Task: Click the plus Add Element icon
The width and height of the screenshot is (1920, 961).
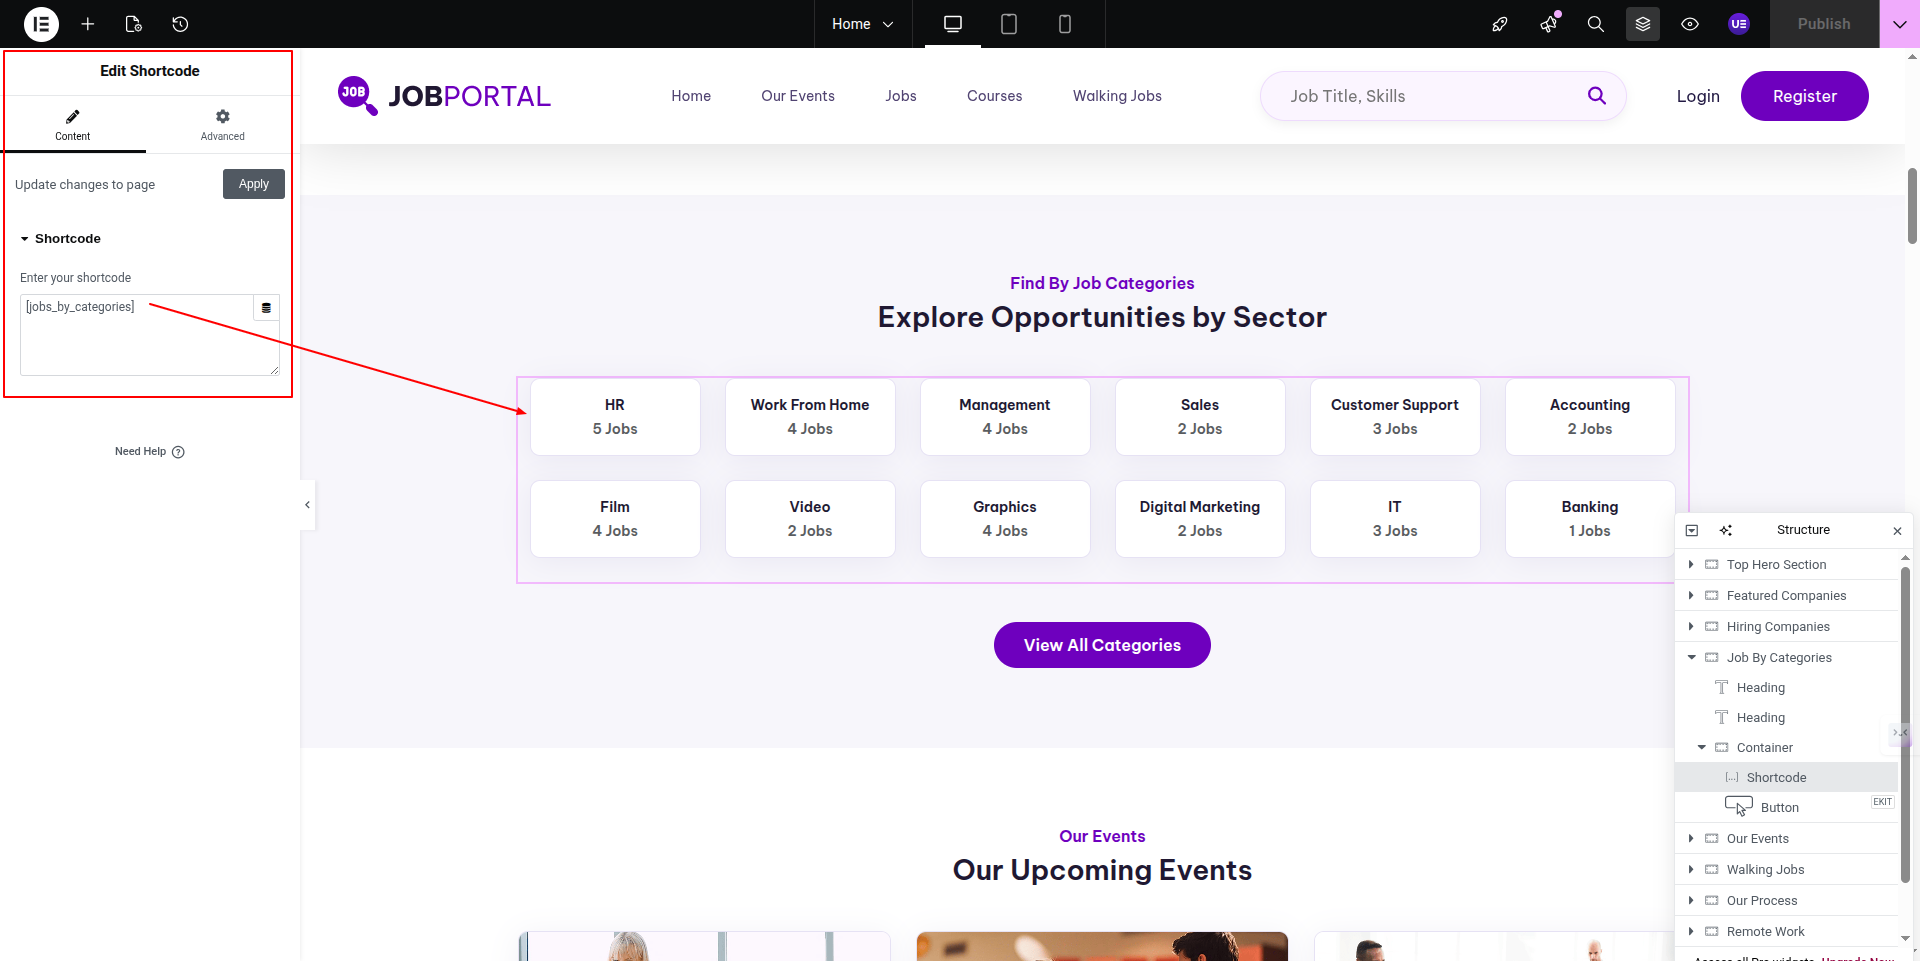Action: coord(88,24)
